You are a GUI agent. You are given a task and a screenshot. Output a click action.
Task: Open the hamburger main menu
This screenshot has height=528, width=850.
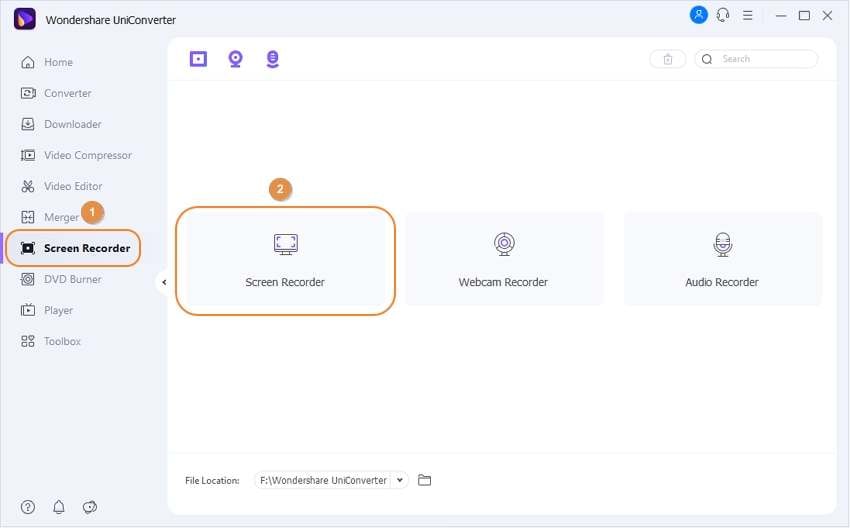[748, 15]
